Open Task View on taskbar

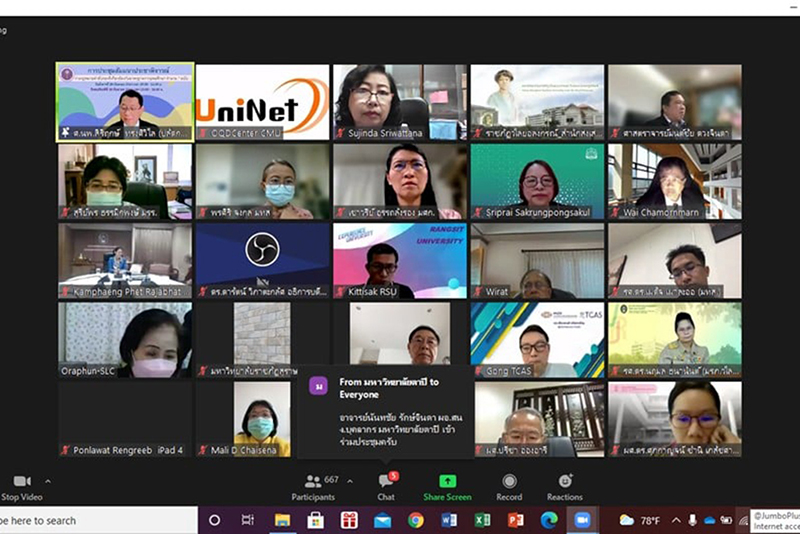(248, 520)
